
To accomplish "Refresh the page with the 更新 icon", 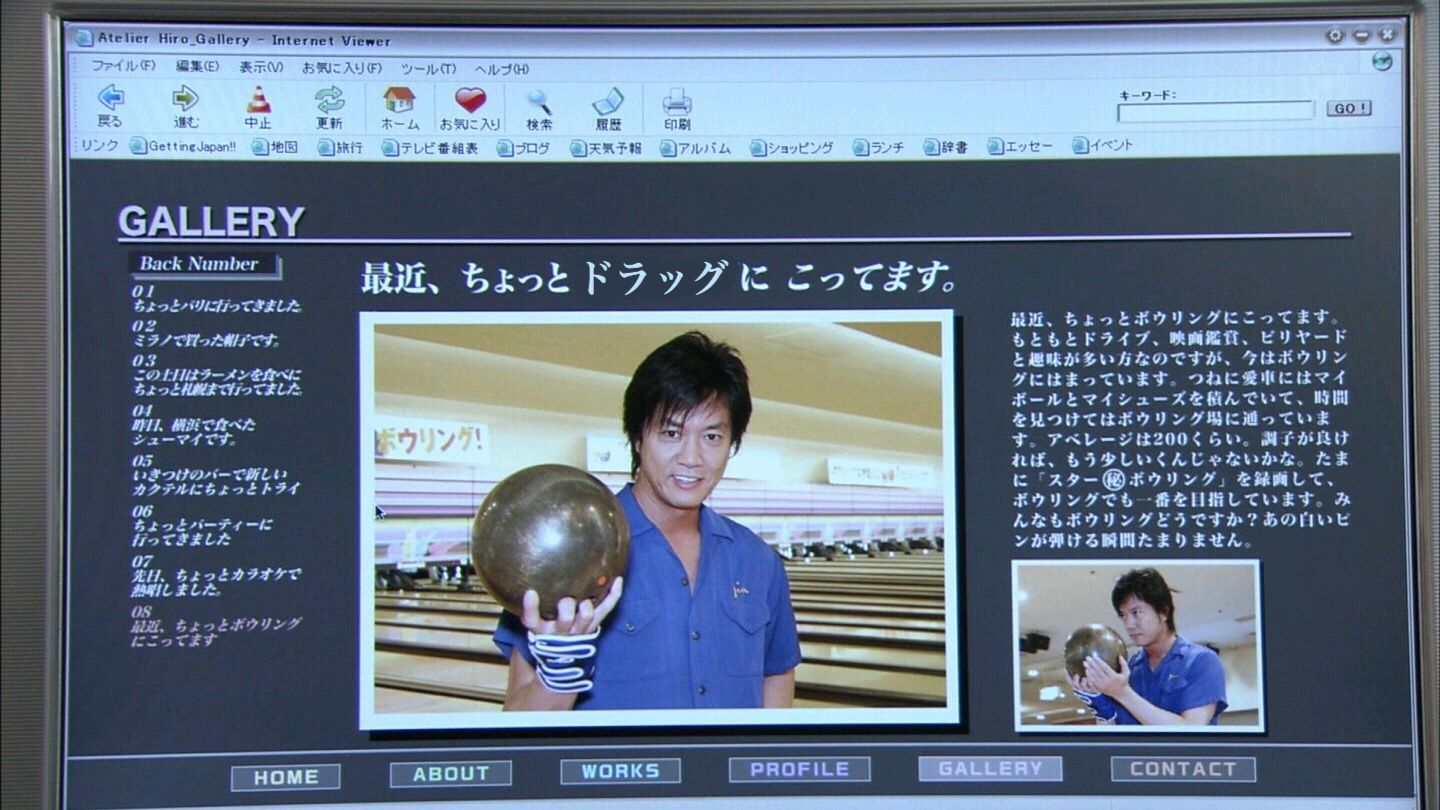I will (329, 99).
